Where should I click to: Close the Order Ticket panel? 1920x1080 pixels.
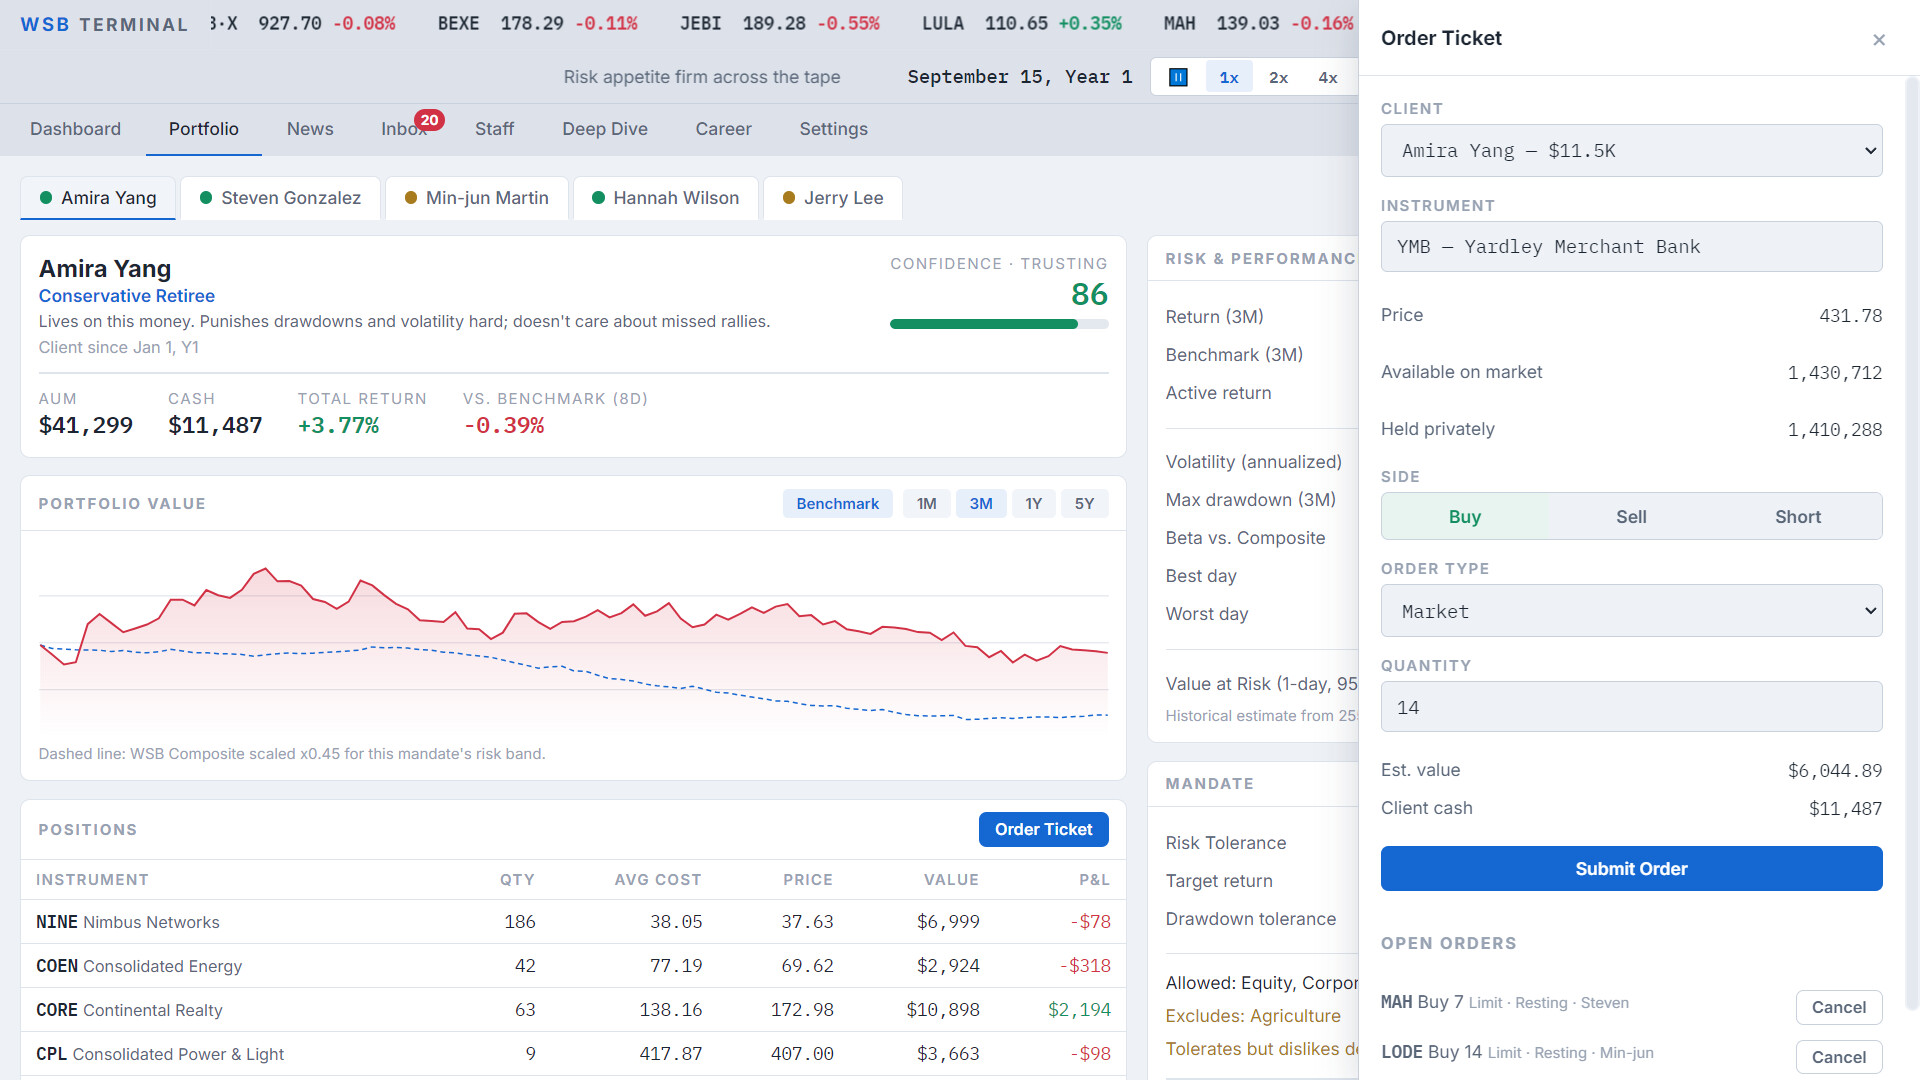pos(1879,40)
